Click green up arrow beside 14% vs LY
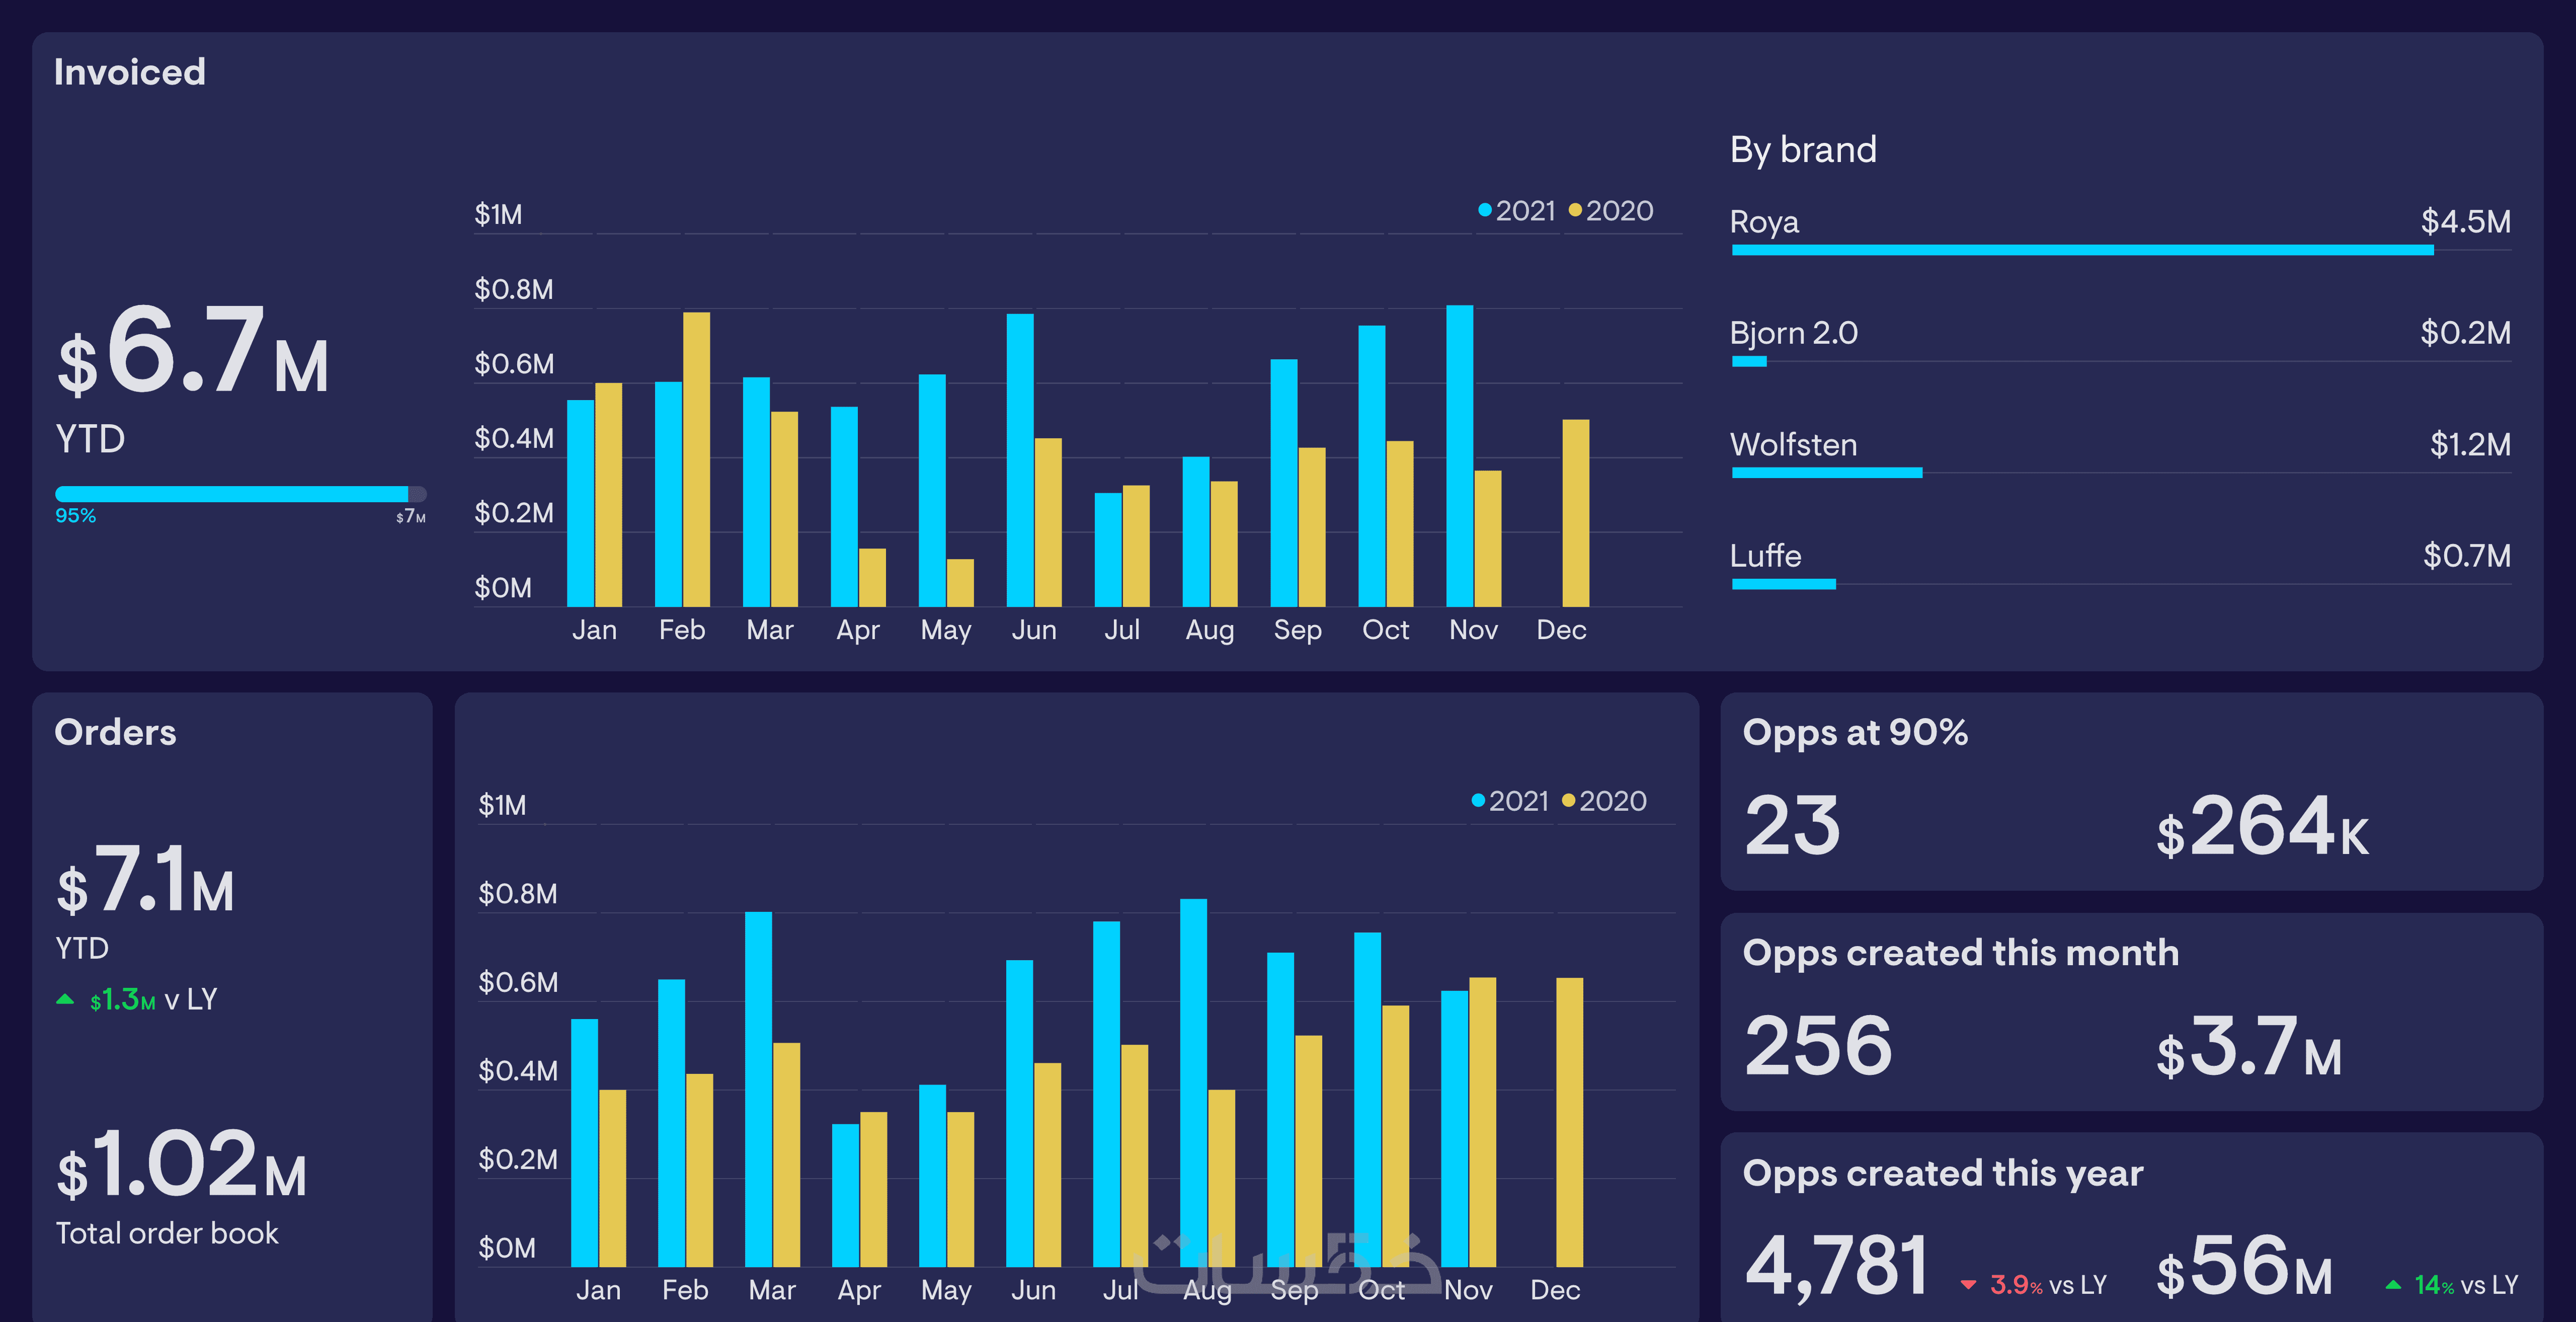The width and height of the screenshot is (2576, 1322). pyautogui.click(x=2393, y=1285)
